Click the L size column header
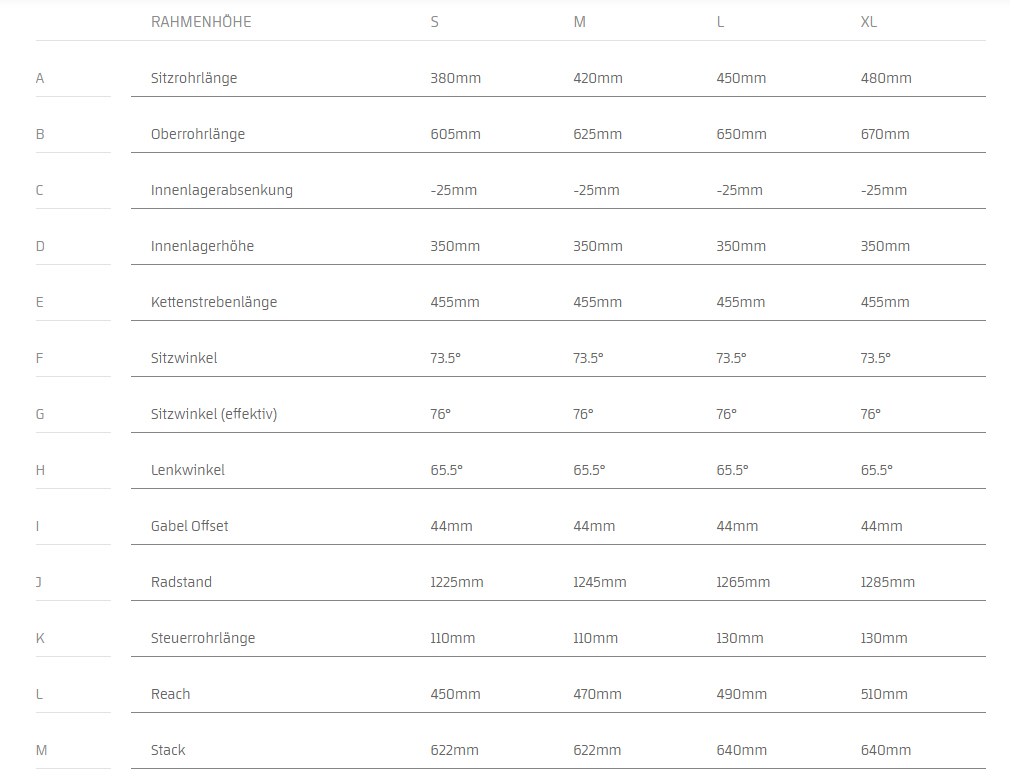1010x778 pixels. (720, 22)
